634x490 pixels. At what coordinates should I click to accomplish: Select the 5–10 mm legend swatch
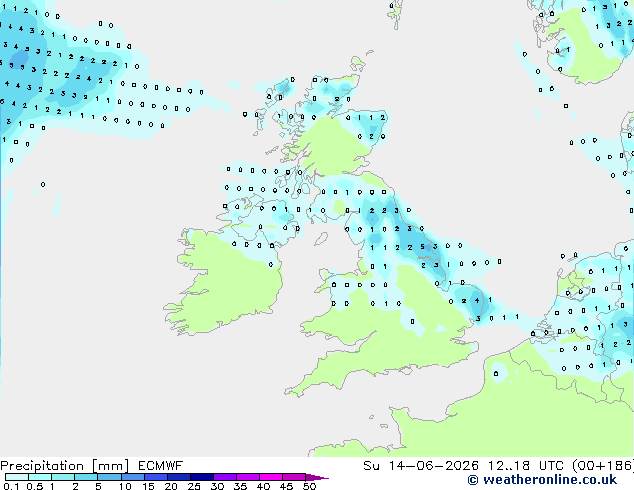point(109,477)
